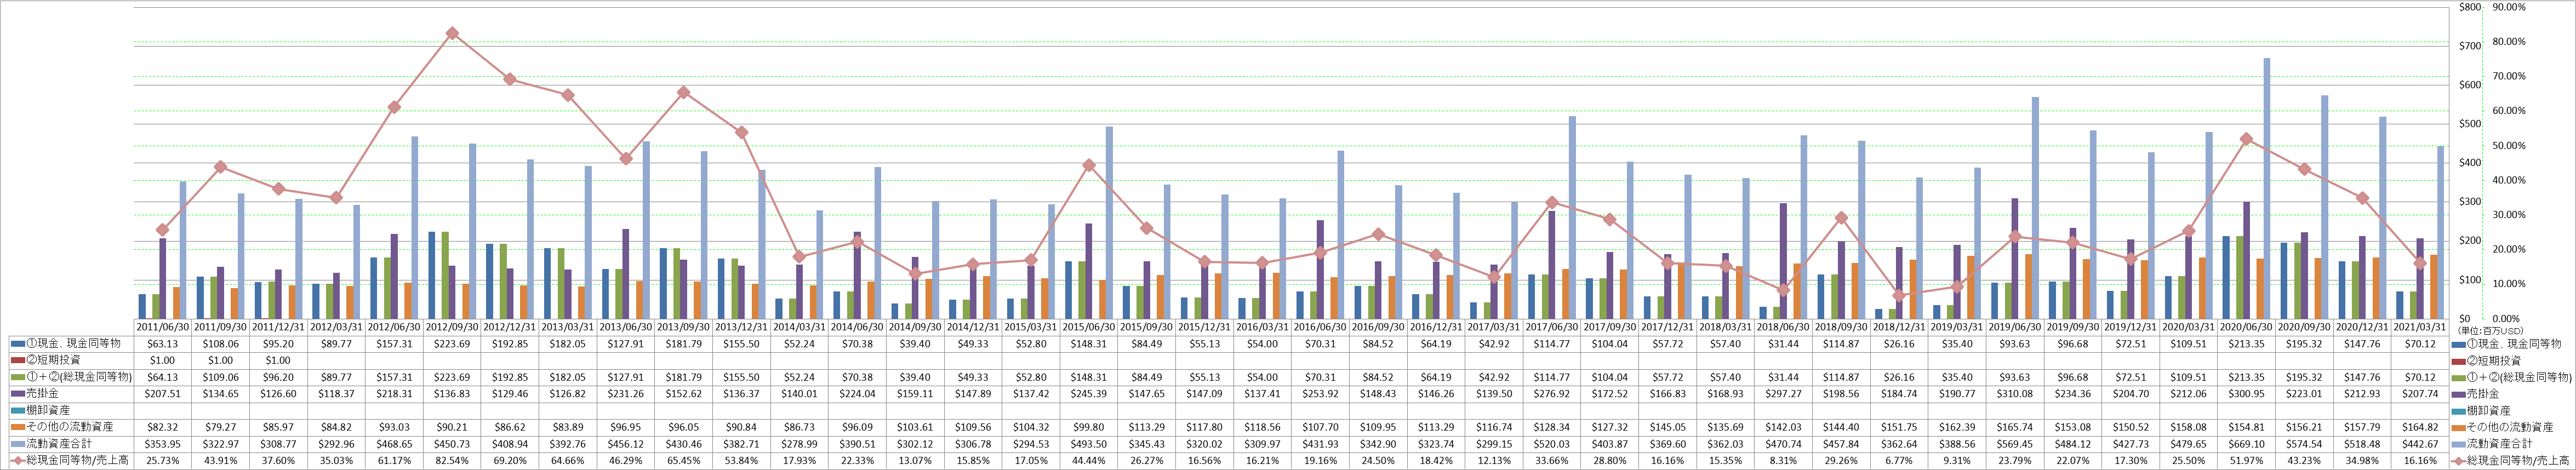Click the $353.95 total current assets cell
This screenshot has height=470, width=2576.
click(163, 444)
